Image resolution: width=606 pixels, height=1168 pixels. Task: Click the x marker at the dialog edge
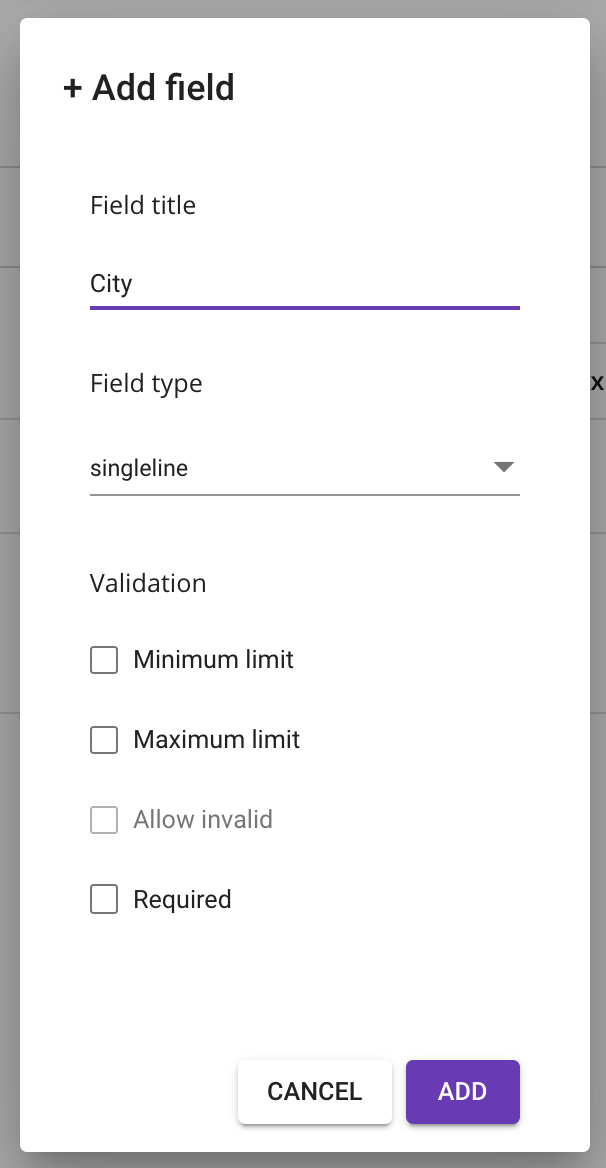pyautogui.click(x=596, y=382)
